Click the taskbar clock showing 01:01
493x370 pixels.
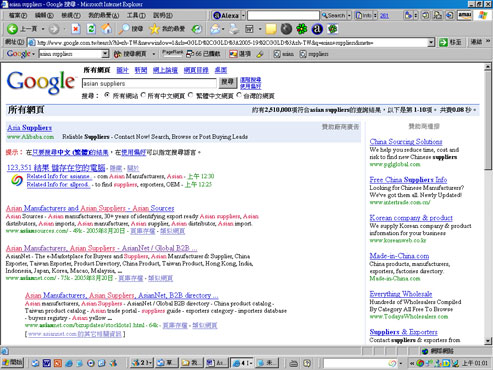[x=475, y=363]
